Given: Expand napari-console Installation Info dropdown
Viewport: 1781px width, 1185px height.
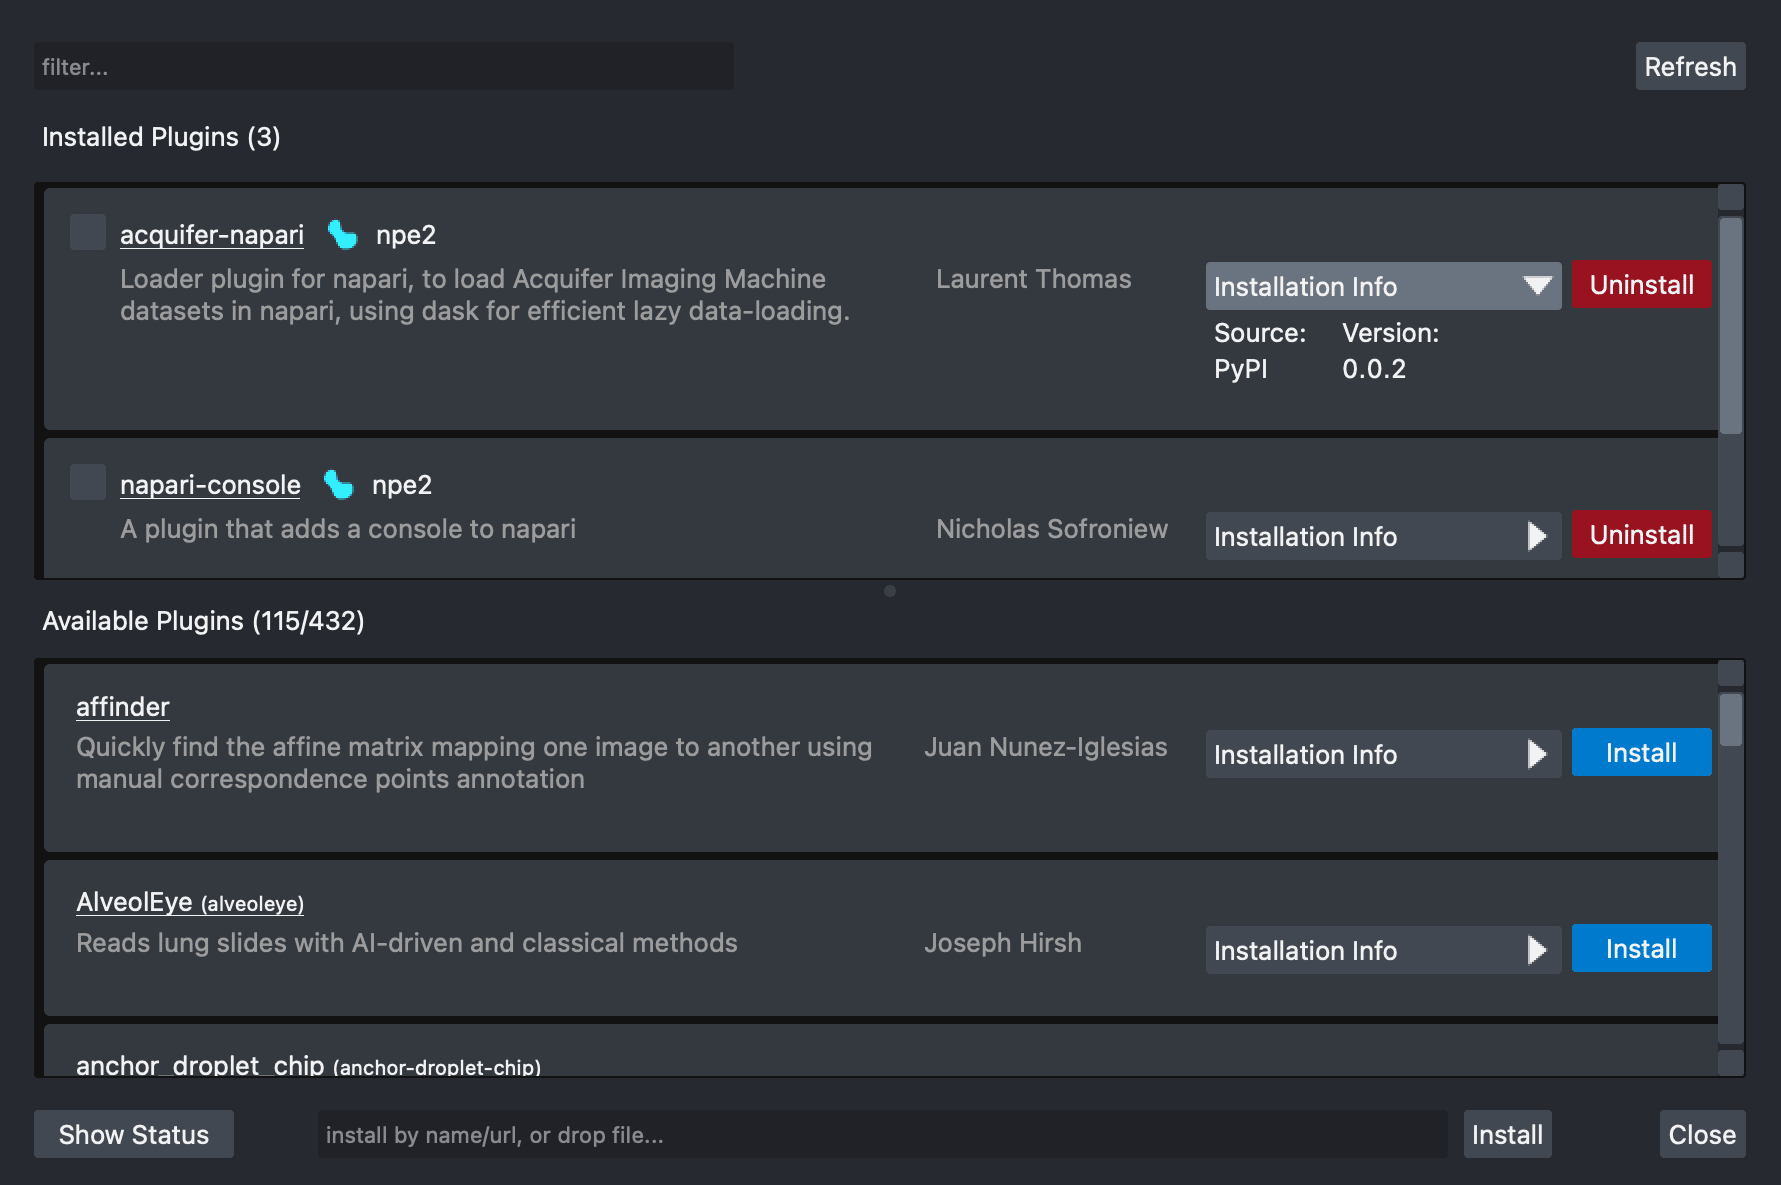Looking at the screenshot, I should [1383, 536].
